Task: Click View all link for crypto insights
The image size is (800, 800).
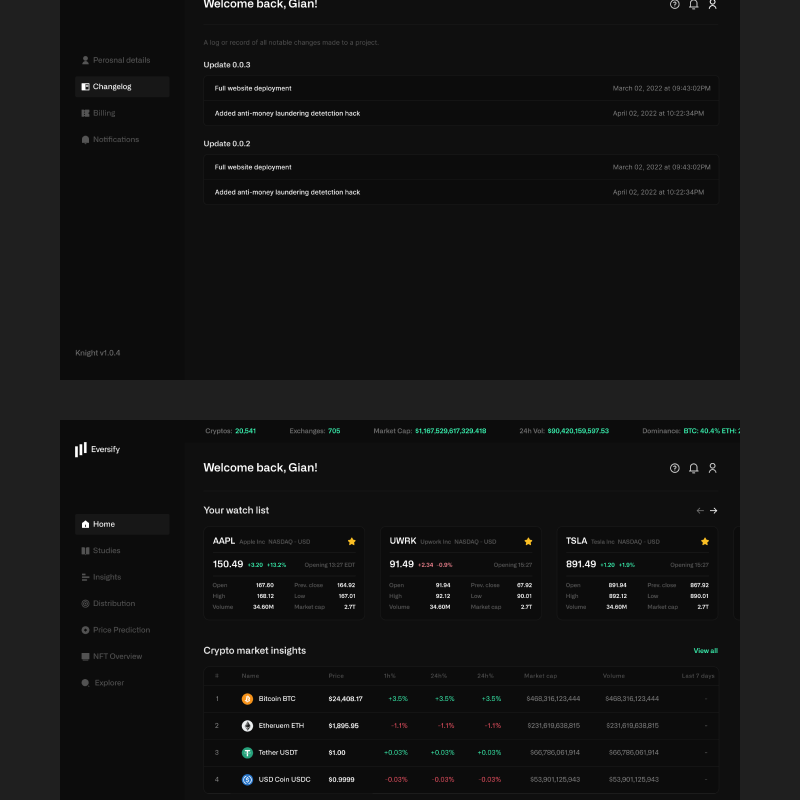Action: click(706, 651)
